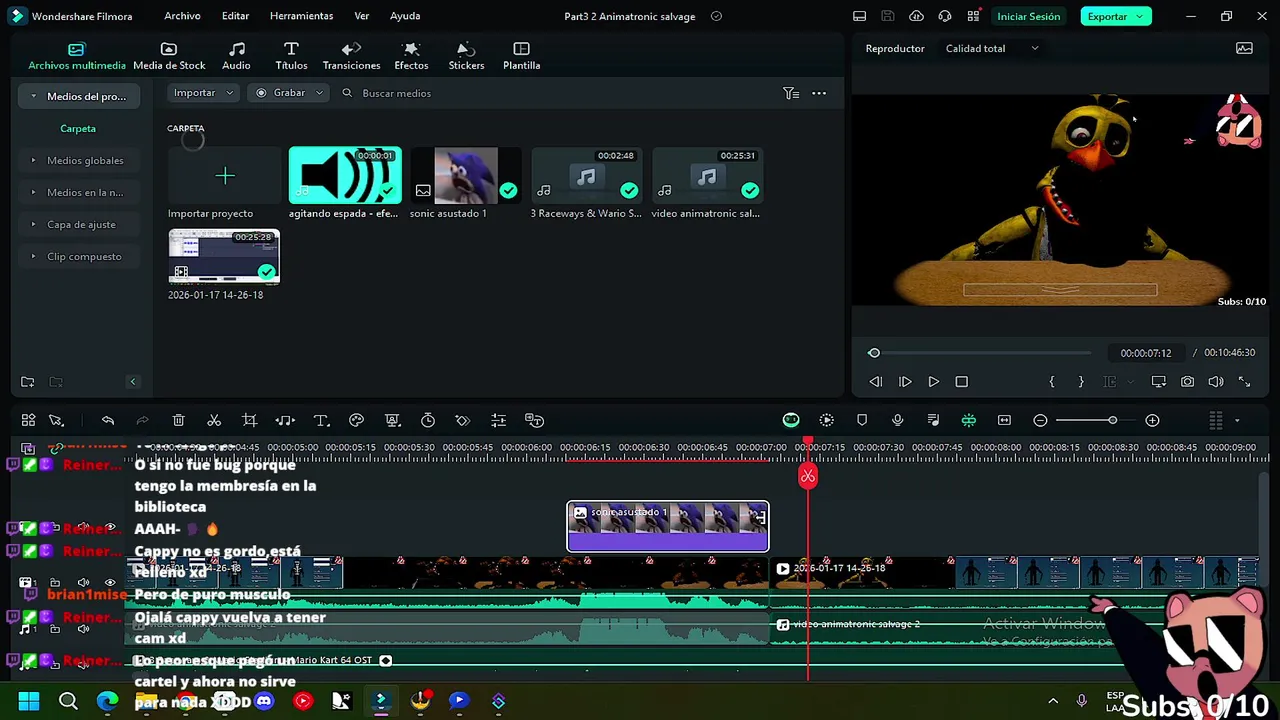
Task: Open the Grabar dropdown
Action: click(x=290, y=93)
